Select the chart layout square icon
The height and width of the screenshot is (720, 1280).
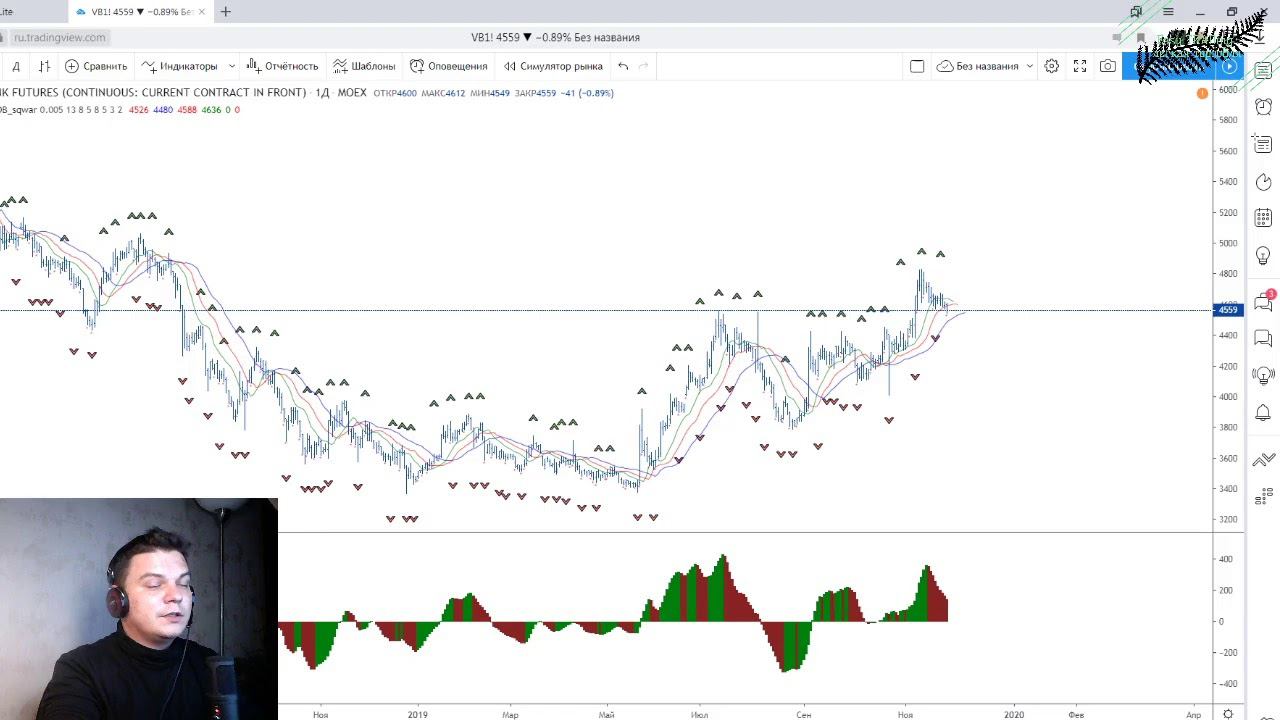(x=917, y=66)
